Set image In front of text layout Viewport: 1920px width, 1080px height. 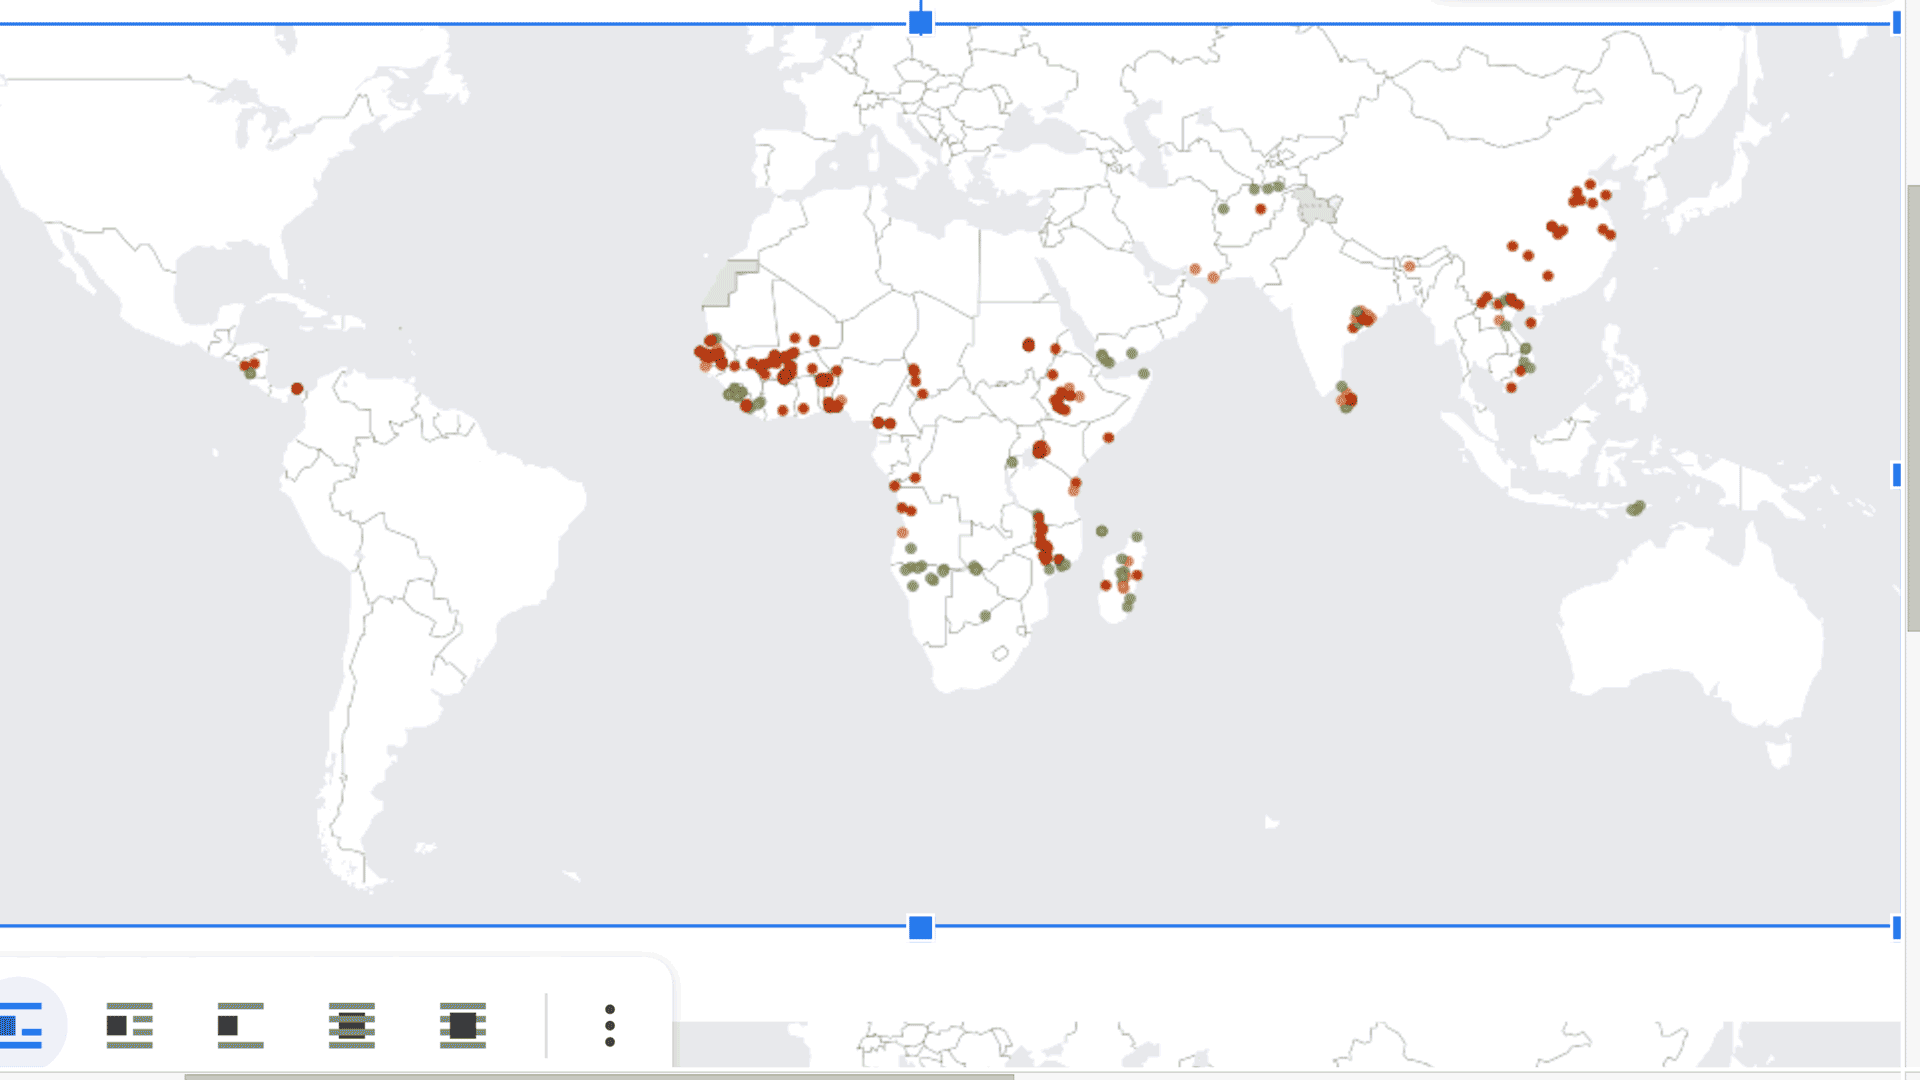click(x=462, y=1025)
